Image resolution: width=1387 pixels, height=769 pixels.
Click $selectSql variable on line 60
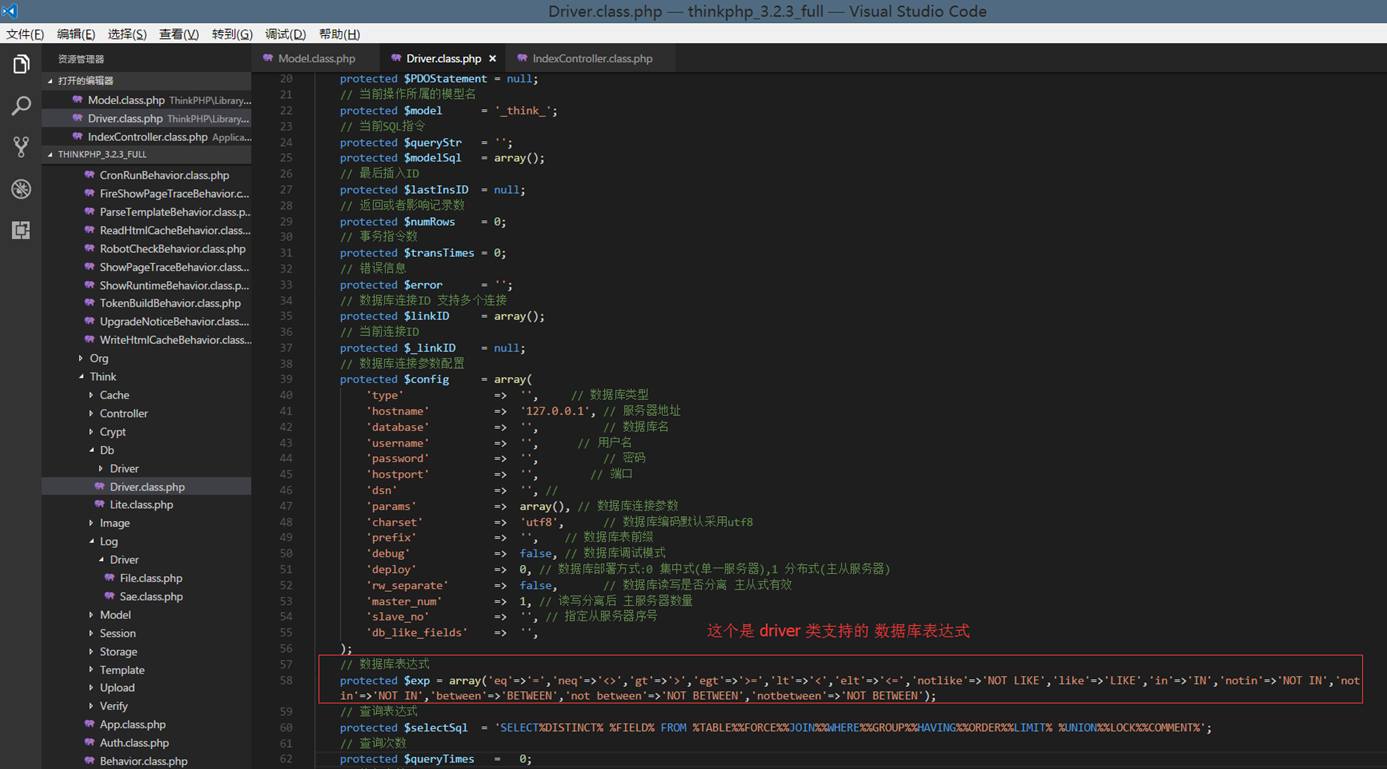(x=435, y=728)
